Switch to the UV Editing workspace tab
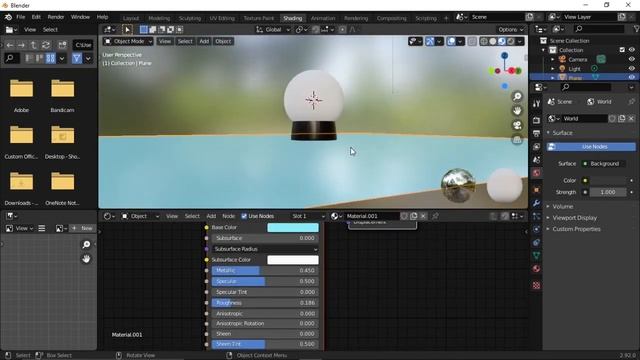Image resolution: width=640 pixels, height=360 pixels. click(x=222, y=18)
